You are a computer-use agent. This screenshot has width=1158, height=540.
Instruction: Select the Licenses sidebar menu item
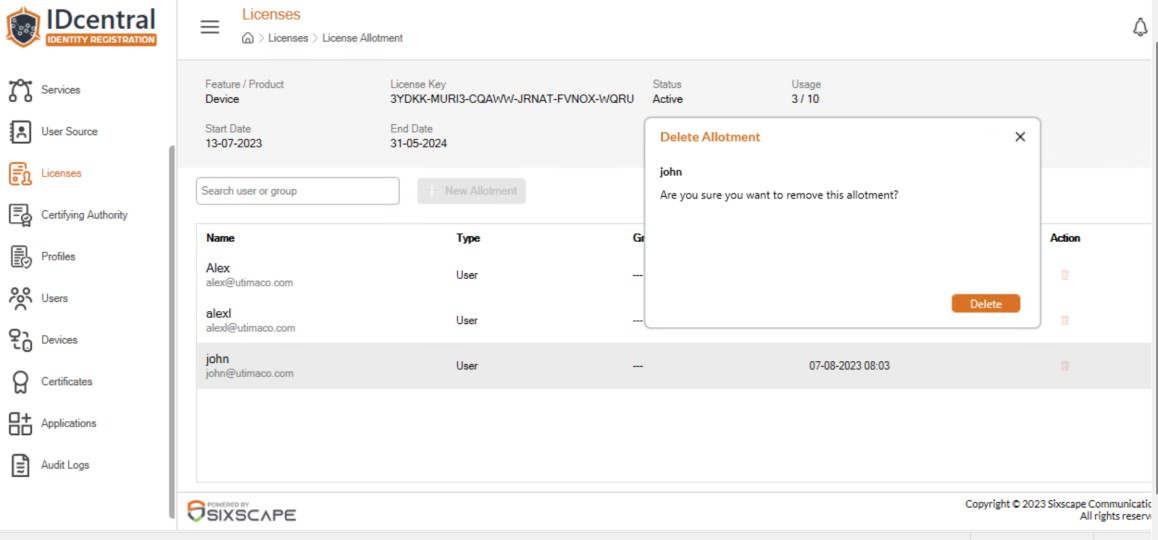tap(46, 174)
